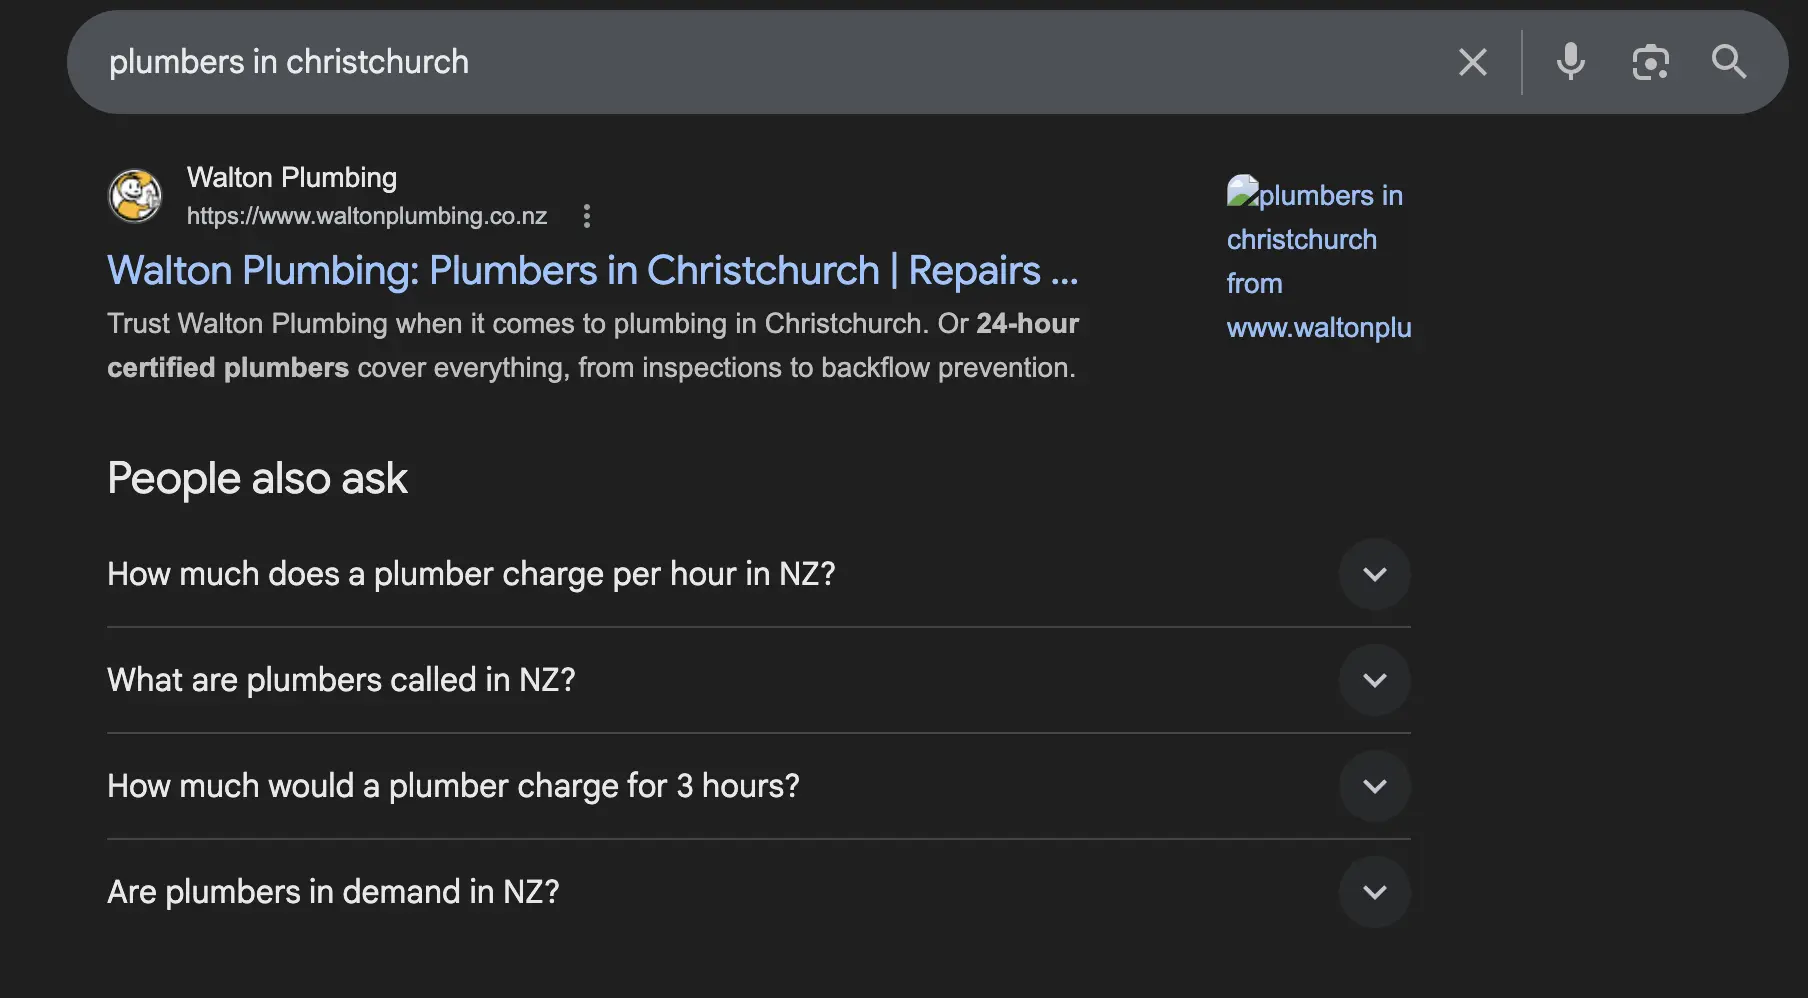The height and width of the screenshot is (998, 1808).
Task: Click 'Walton Plumbing' site name text
Action: pos(291,177)
